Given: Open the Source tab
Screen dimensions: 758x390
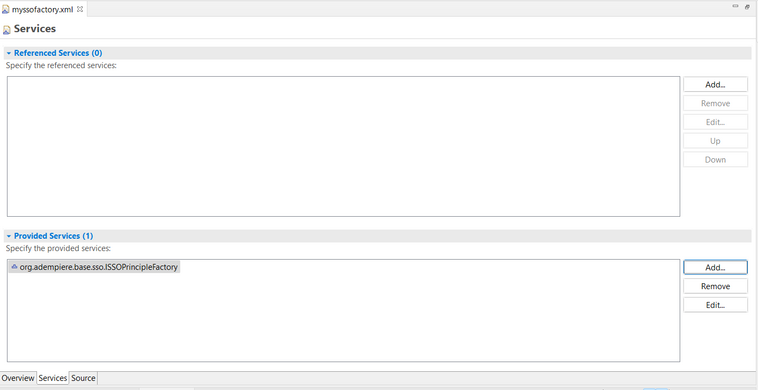Looking at the screenshot, I should pos(84,378).
